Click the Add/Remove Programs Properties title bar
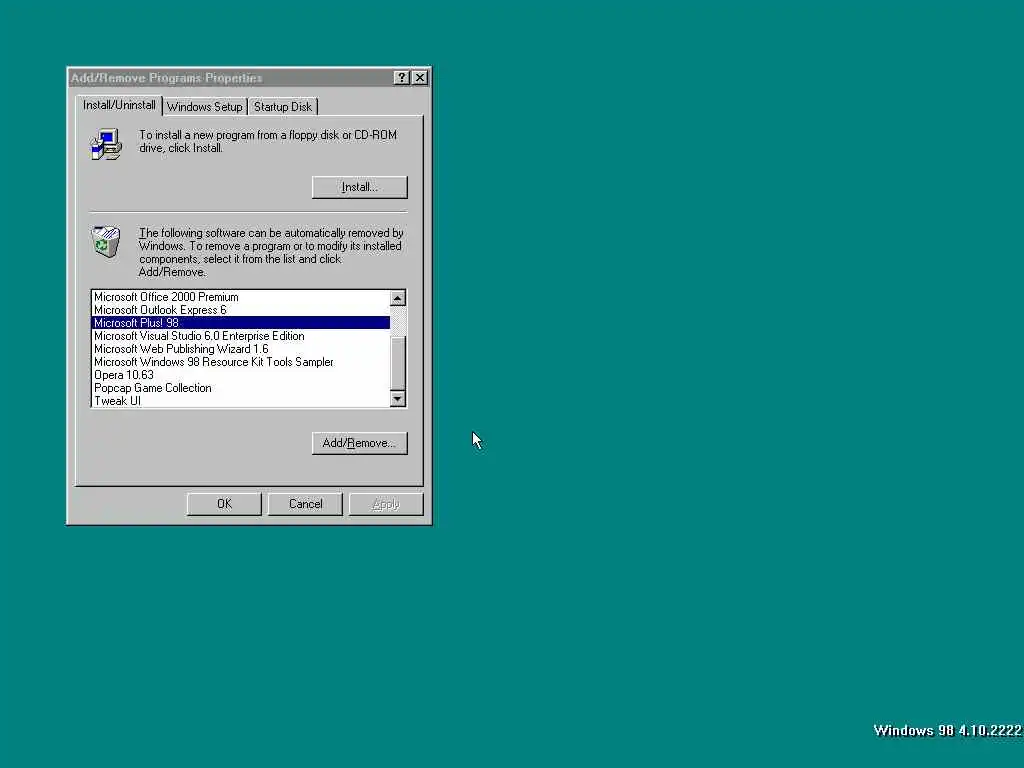The image size is (1024, 768). point(232,78)
